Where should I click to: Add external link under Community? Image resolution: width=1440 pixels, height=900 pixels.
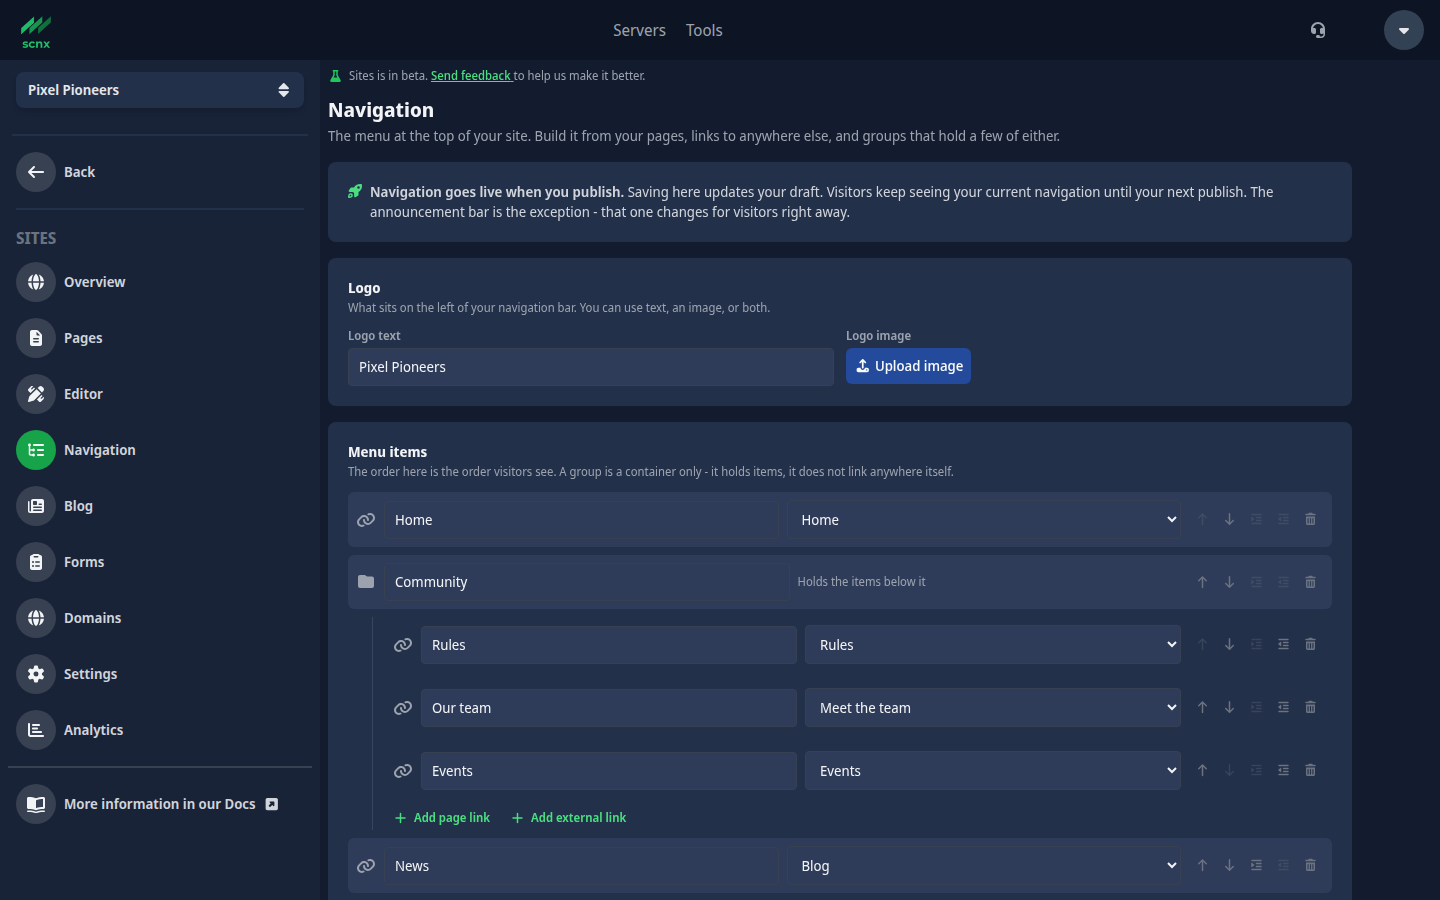coord(569,818)
